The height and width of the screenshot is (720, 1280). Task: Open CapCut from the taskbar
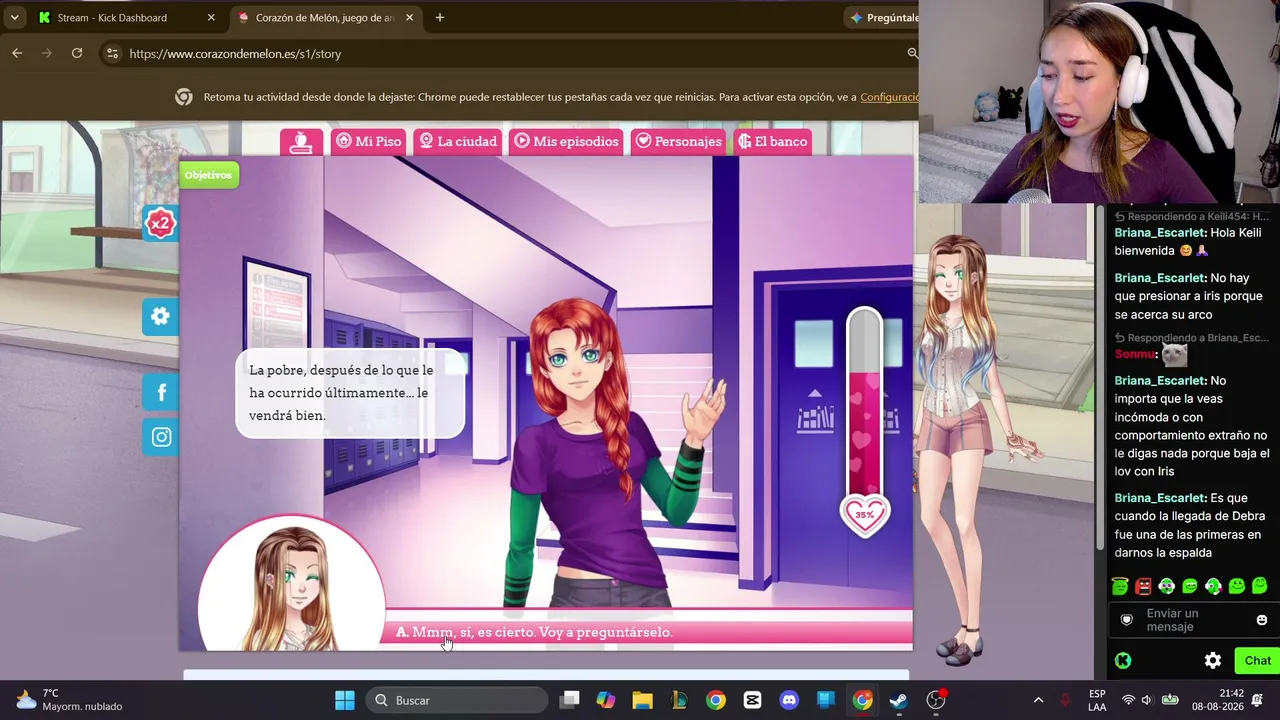click(x=752, y=700)
